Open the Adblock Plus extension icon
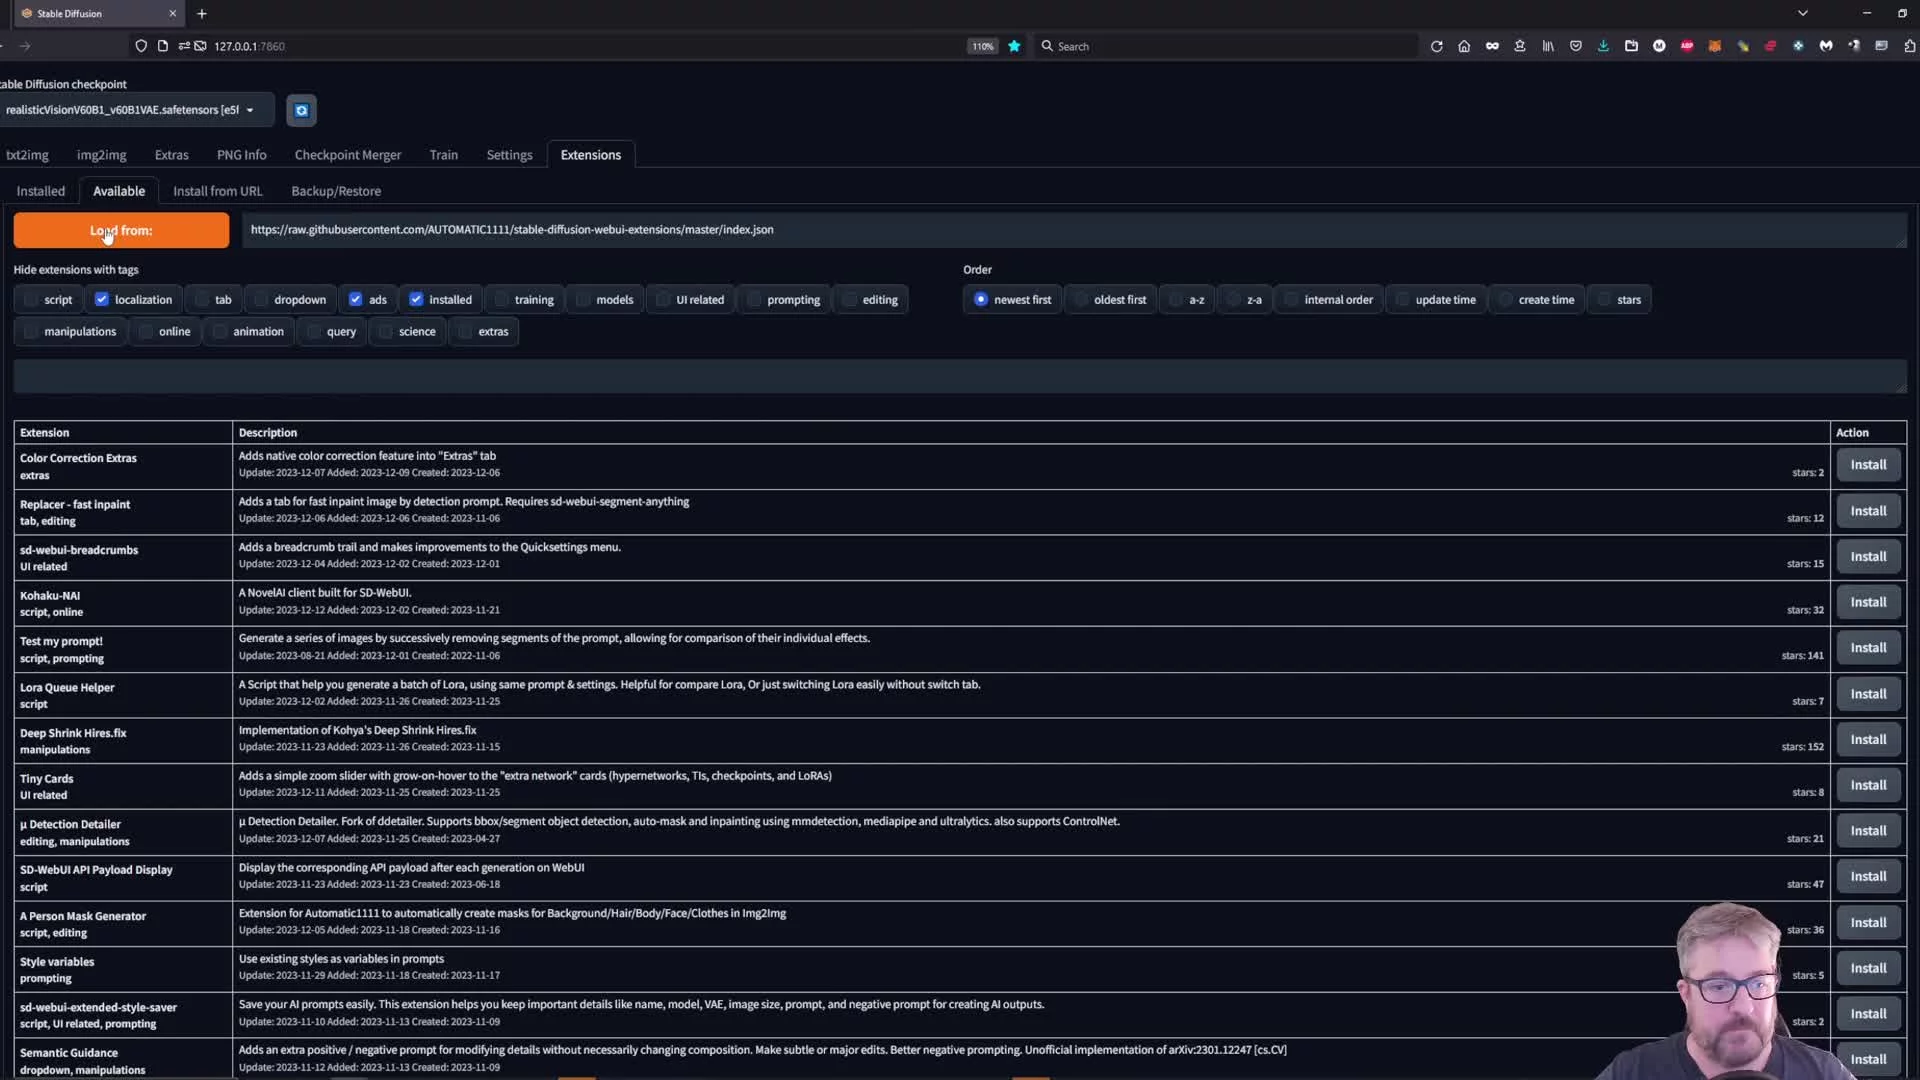 [1687, 46]
